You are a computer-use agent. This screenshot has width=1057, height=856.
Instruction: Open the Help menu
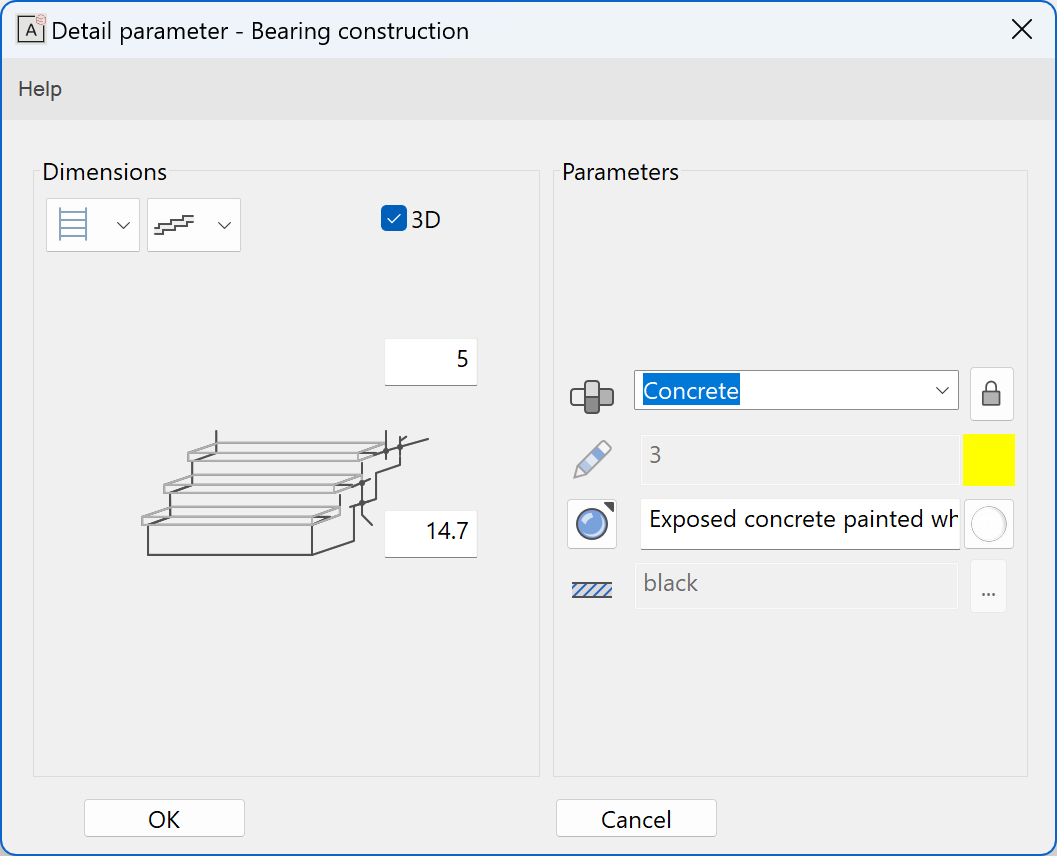pyautogui.click(x=39, y=89)
